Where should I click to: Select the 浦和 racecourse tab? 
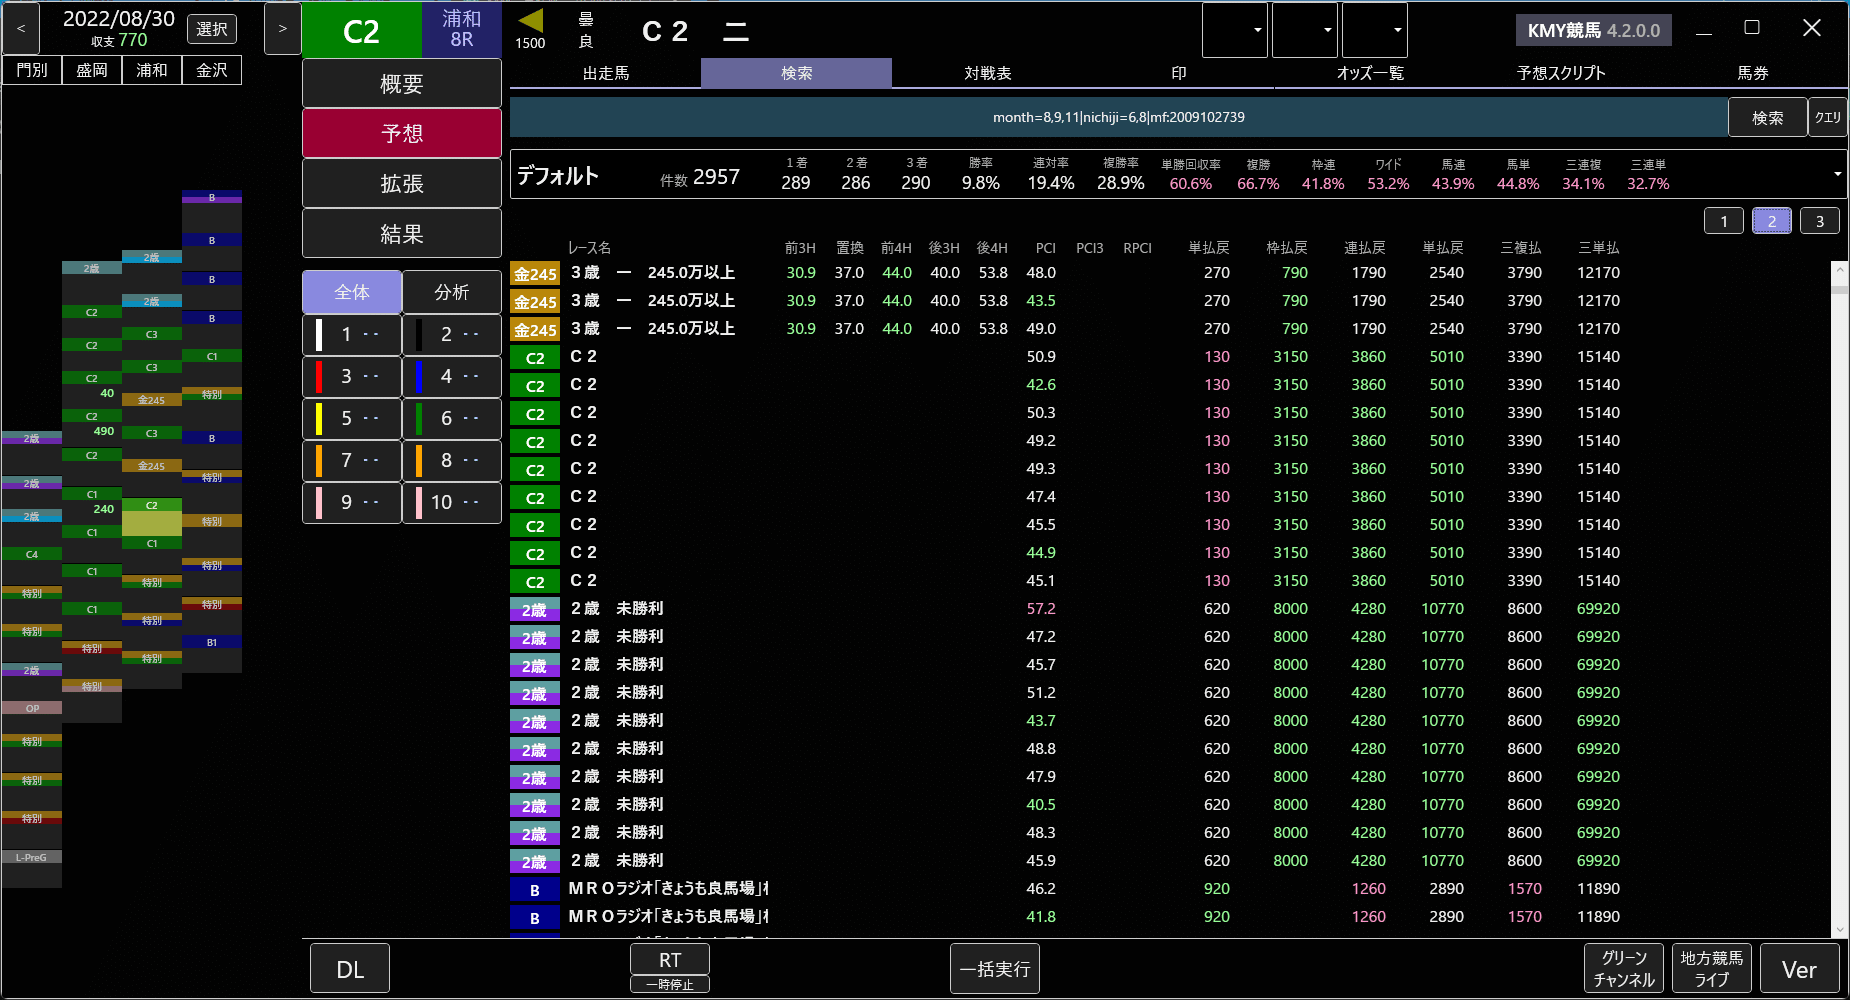(x=152, y=70)
